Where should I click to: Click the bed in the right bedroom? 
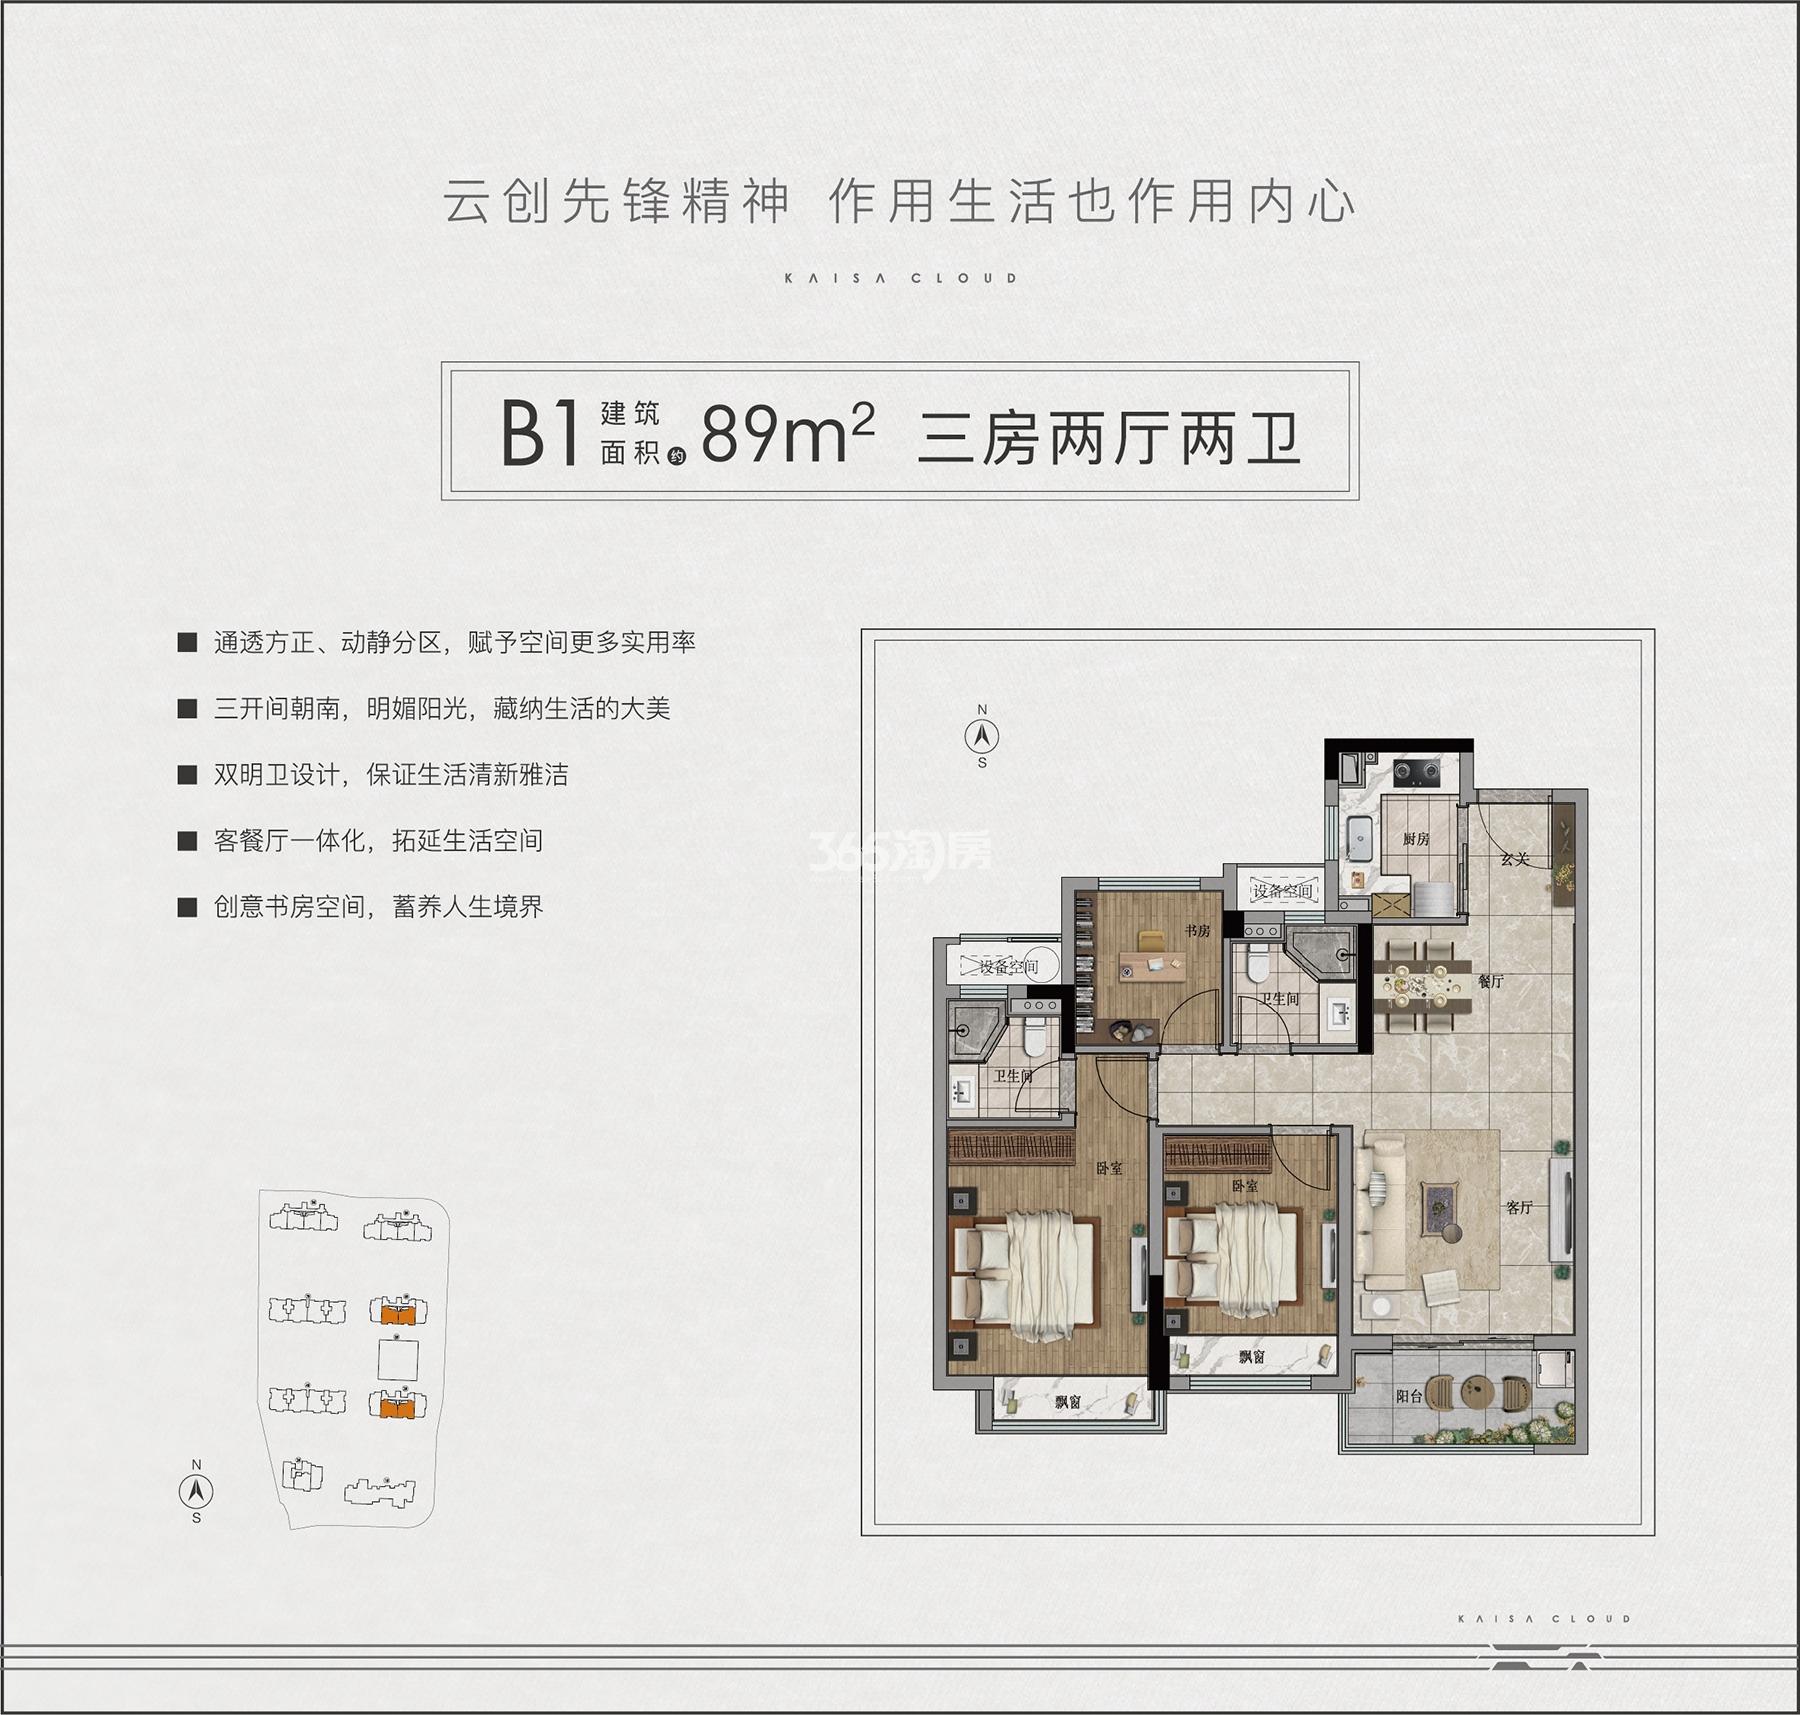(x=1235, y=1258)
